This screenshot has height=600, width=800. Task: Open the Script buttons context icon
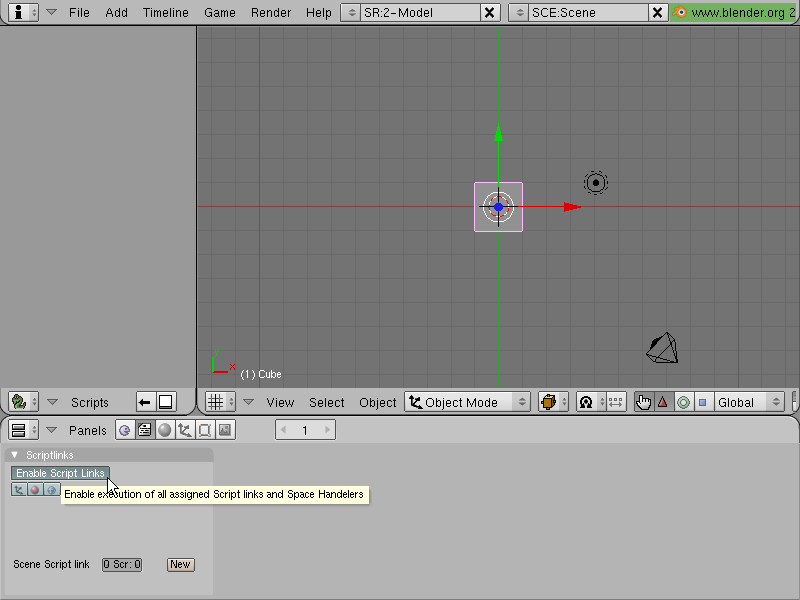pos(145,431)
